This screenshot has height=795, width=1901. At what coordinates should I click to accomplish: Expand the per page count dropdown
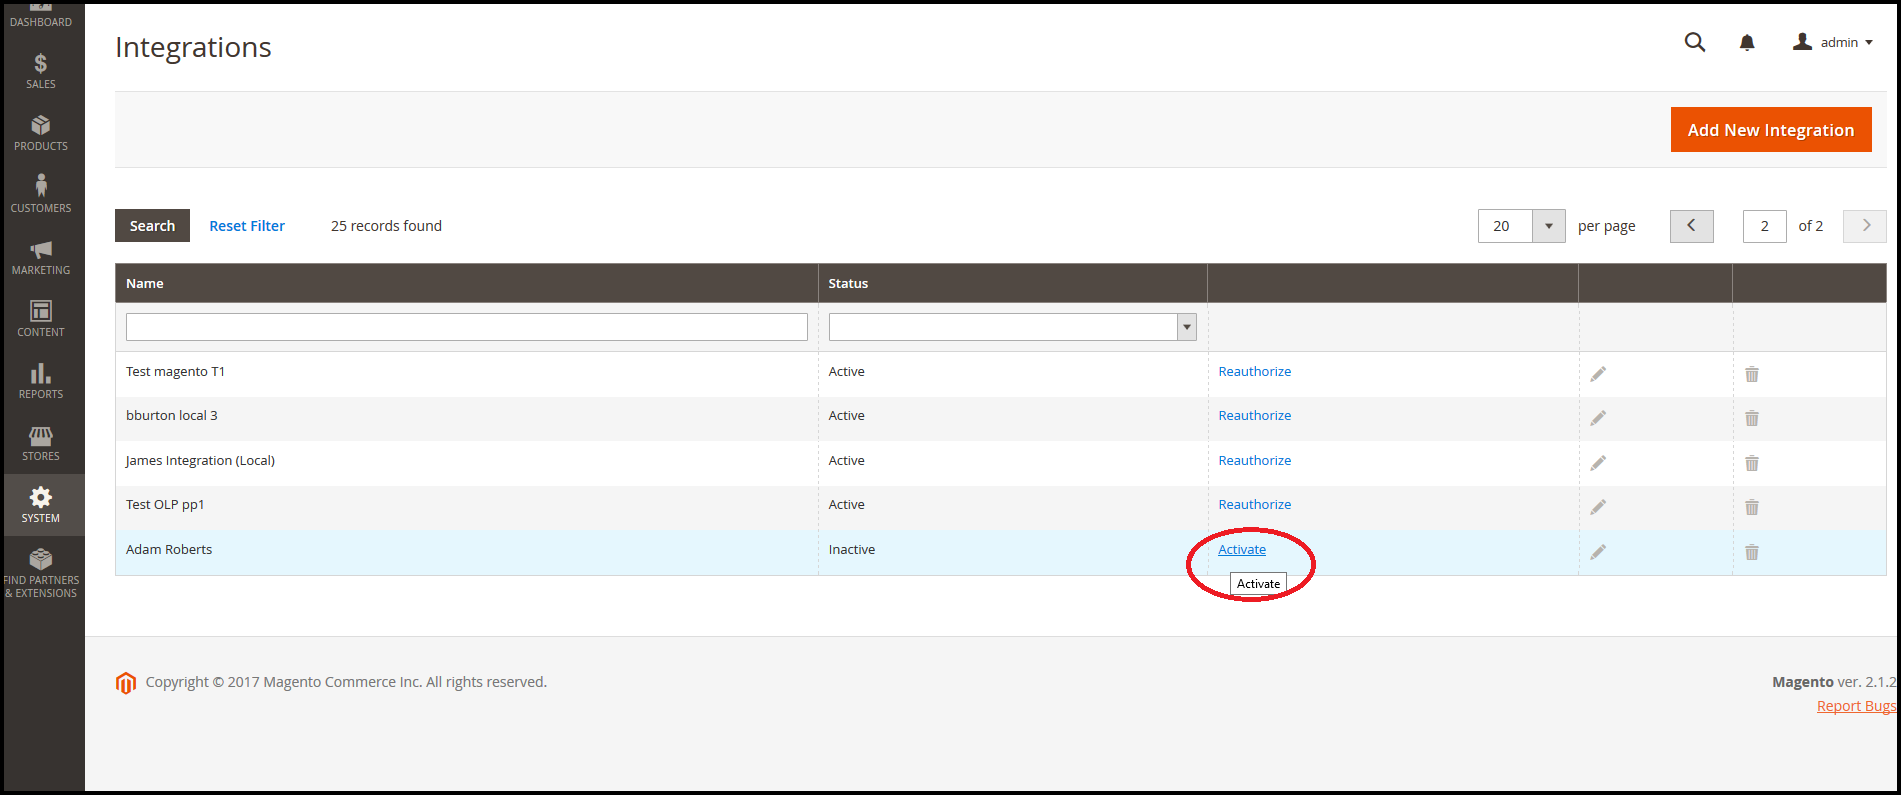click(1548, 226)
